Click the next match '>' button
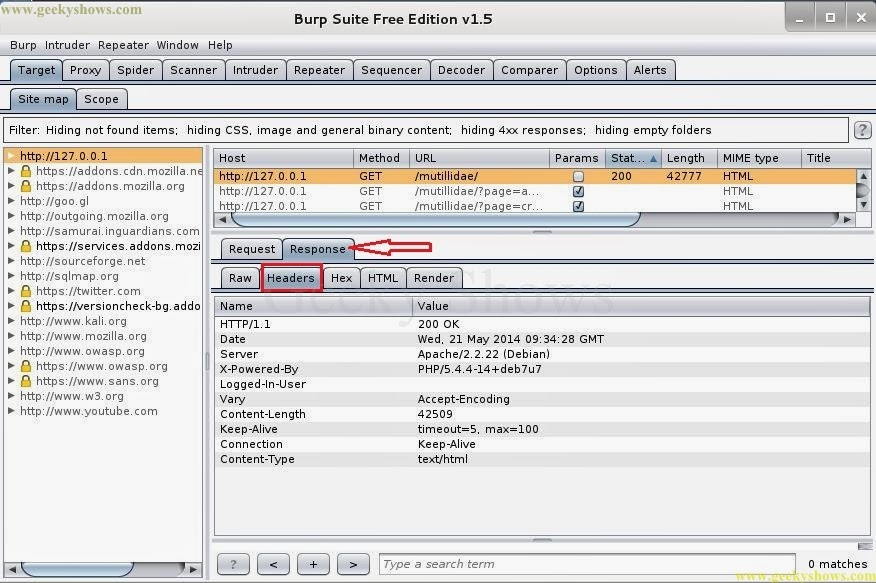Image resolution: width=876 pixels, height=583 pixels. click(353, 564)
